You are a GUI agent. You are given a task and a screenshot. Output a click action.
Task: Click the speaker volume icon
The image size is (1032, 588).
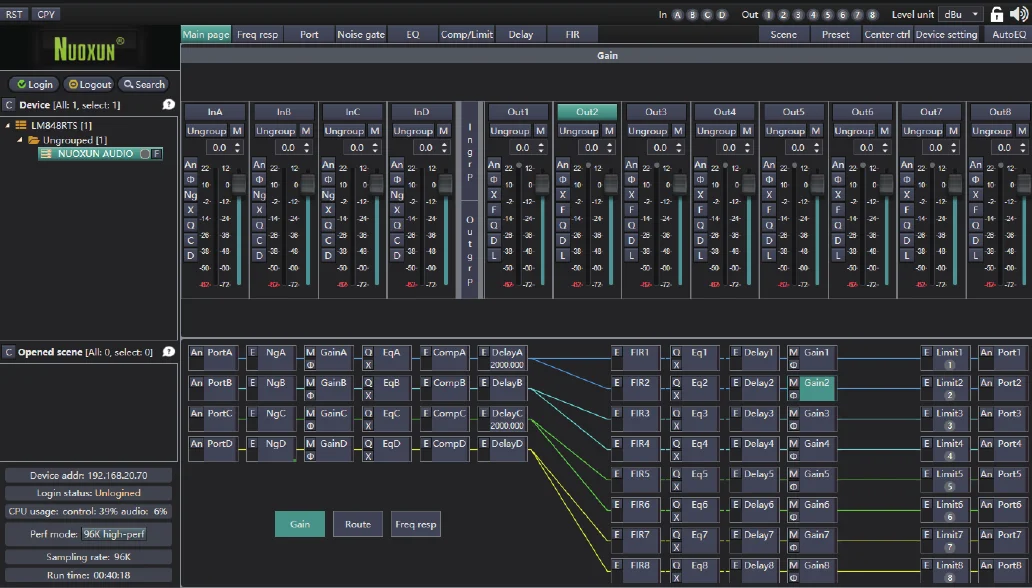tap(1017, 14)
